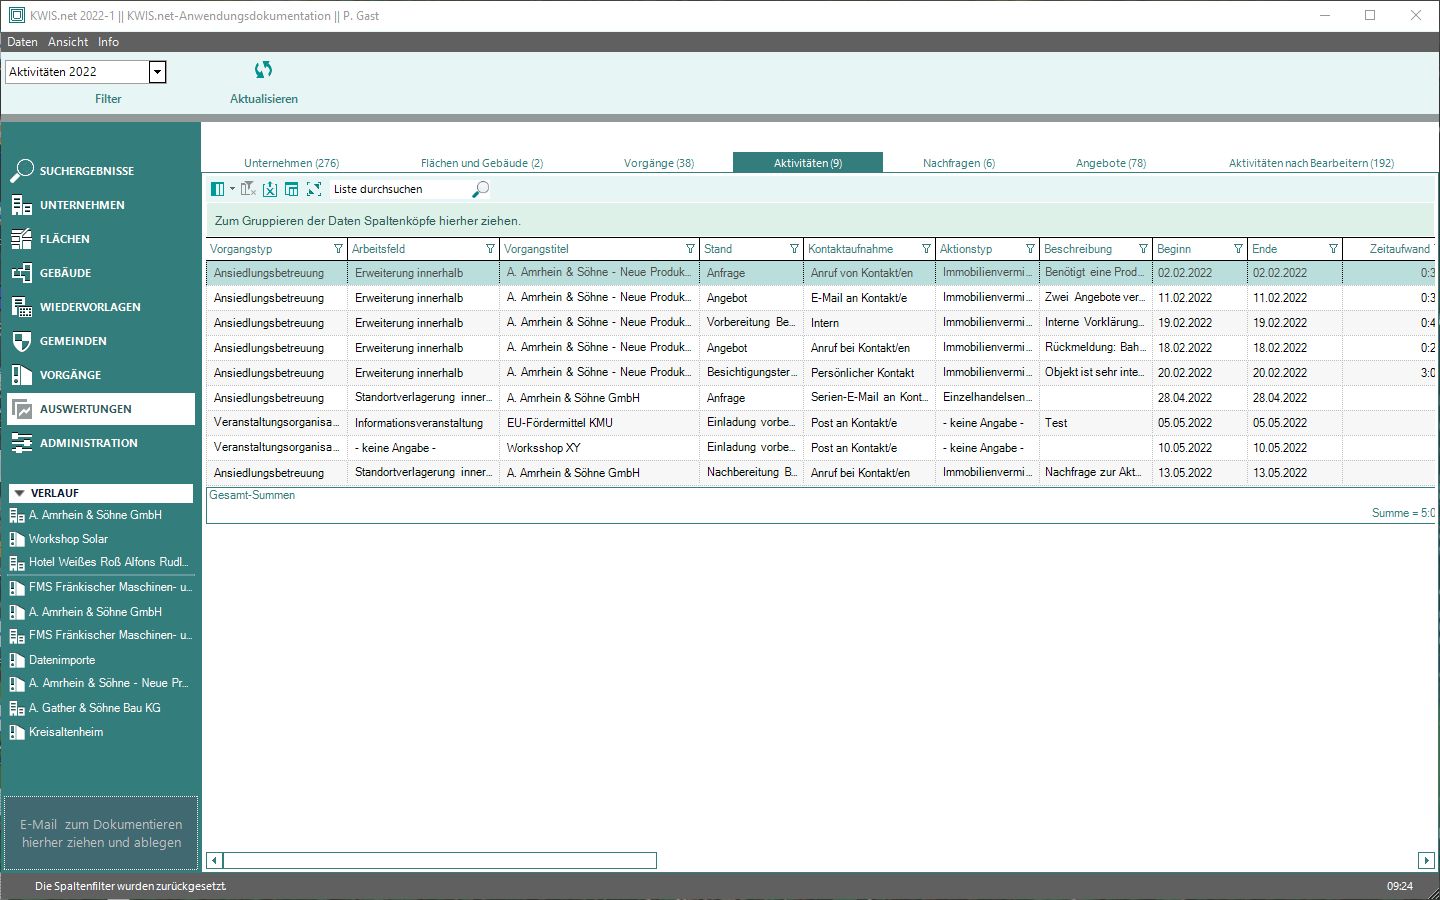Open Datenimporte history entry
The height and width of the screenshot is (900, 1440).
pos(62,660)
